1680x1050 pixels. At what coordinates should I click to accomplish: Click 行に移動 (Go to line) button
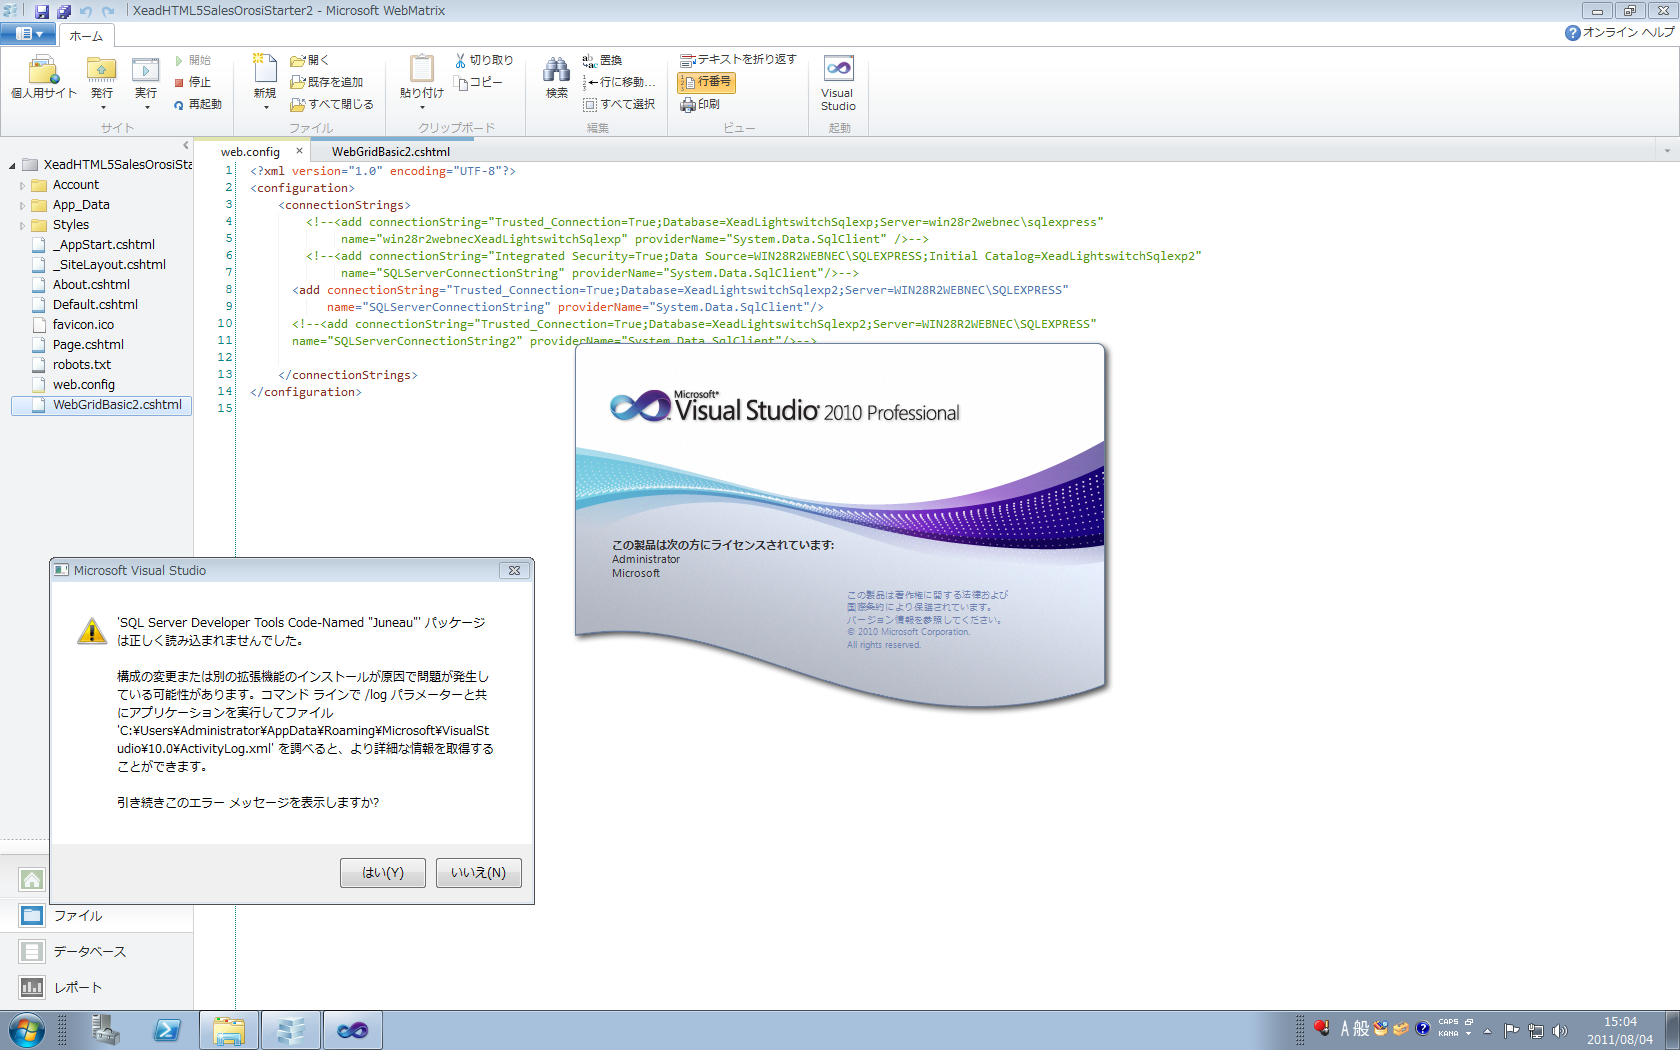[x=620, y=82]
